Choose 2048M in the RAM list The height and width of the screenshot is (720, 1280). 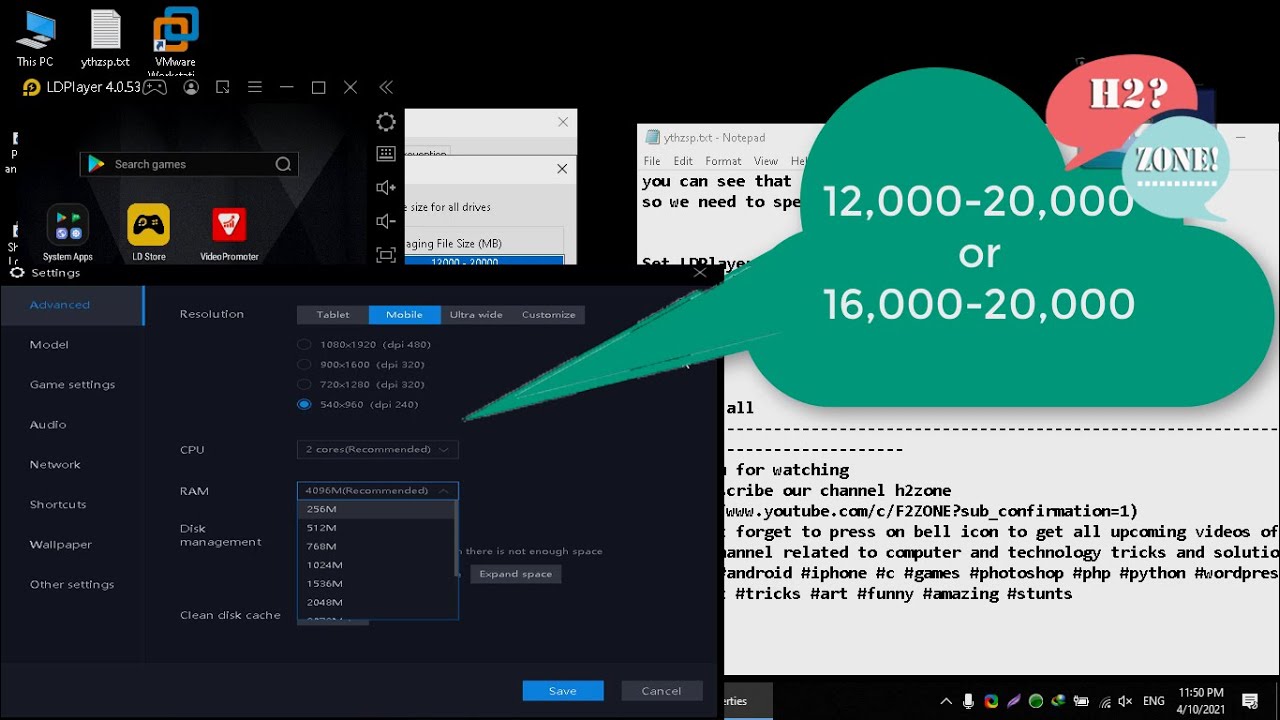[x=377, y=602]
